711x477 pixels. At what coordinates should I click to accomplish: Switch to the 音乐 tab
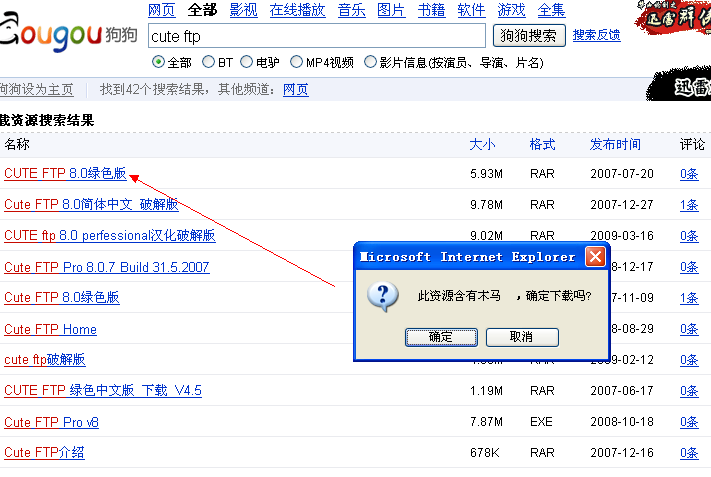coord(351,10)
